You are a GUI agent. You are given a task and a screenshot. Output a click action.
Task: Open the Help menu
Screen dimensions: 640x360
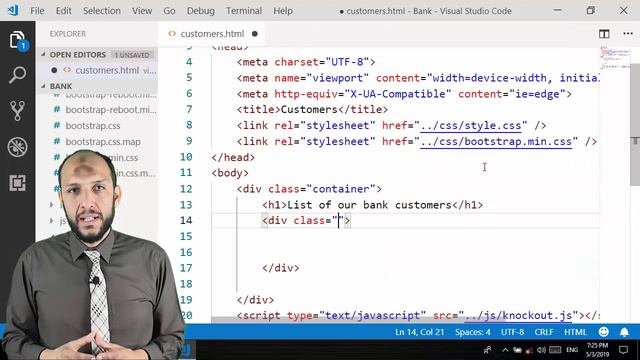[283, 11]
